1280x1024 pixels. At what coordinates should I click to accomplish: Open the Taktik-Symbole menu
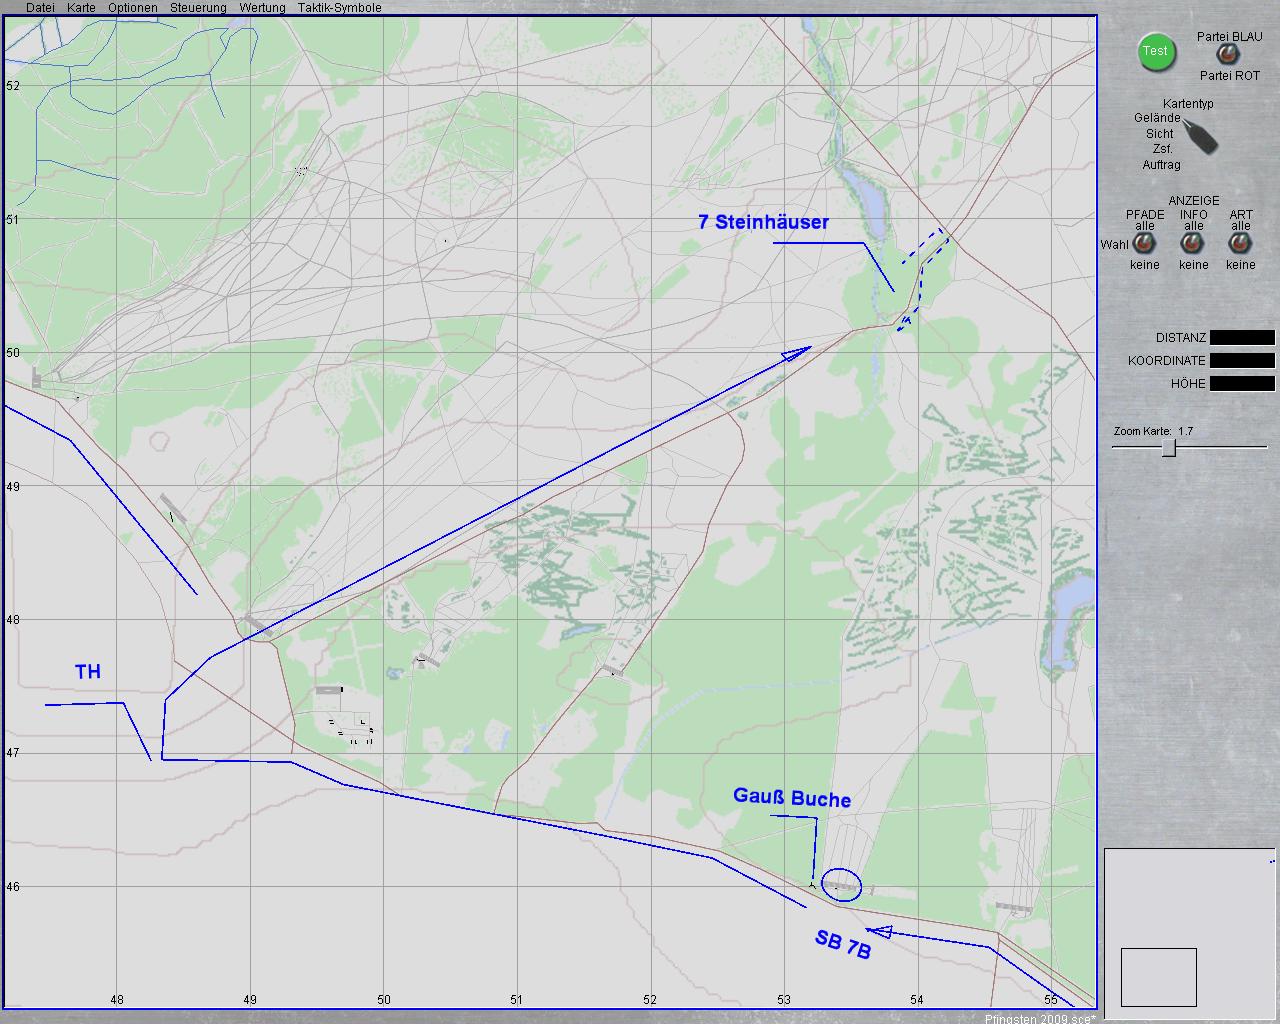point(339,8)
